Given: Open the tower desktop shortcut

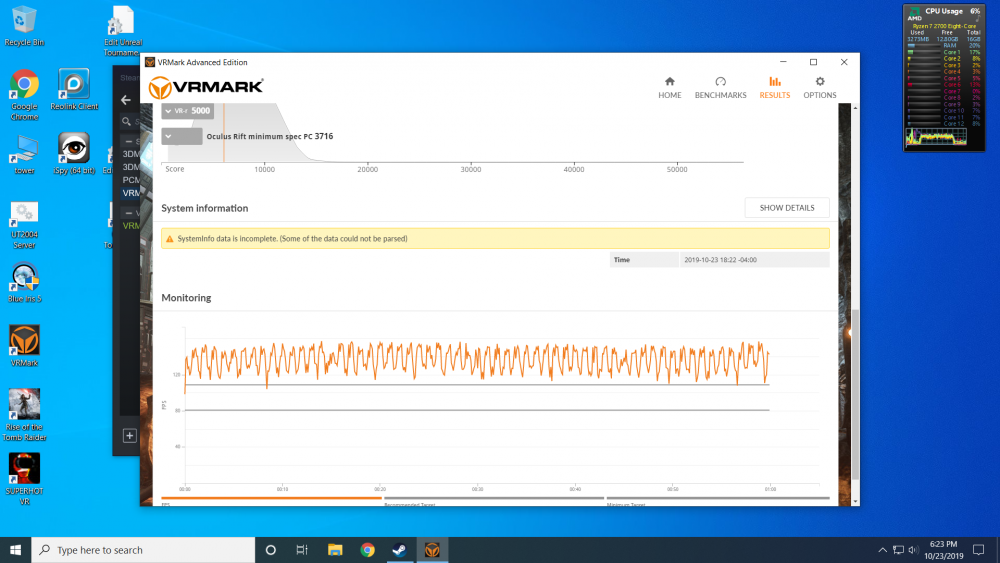Looking at the screenshot, I should click(24, 154).
